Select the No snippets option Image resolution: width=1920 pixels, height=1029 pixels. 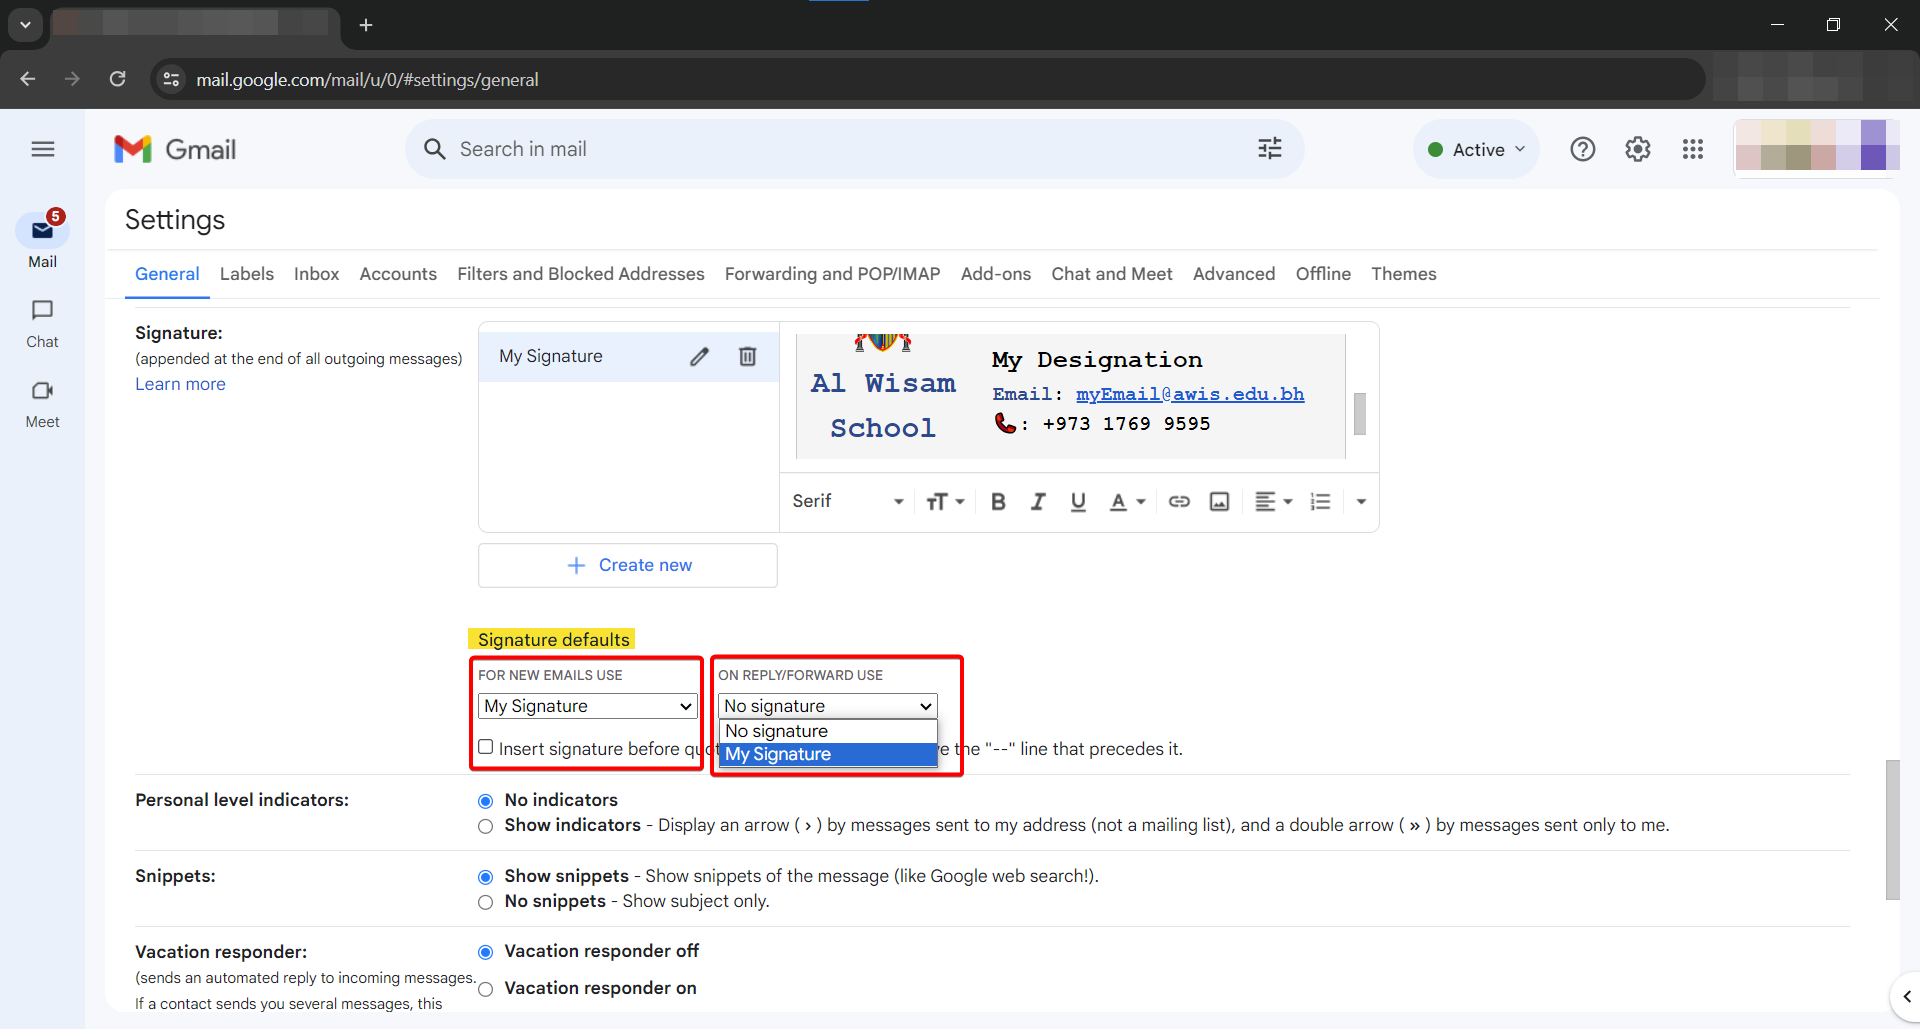click(486, 902)
